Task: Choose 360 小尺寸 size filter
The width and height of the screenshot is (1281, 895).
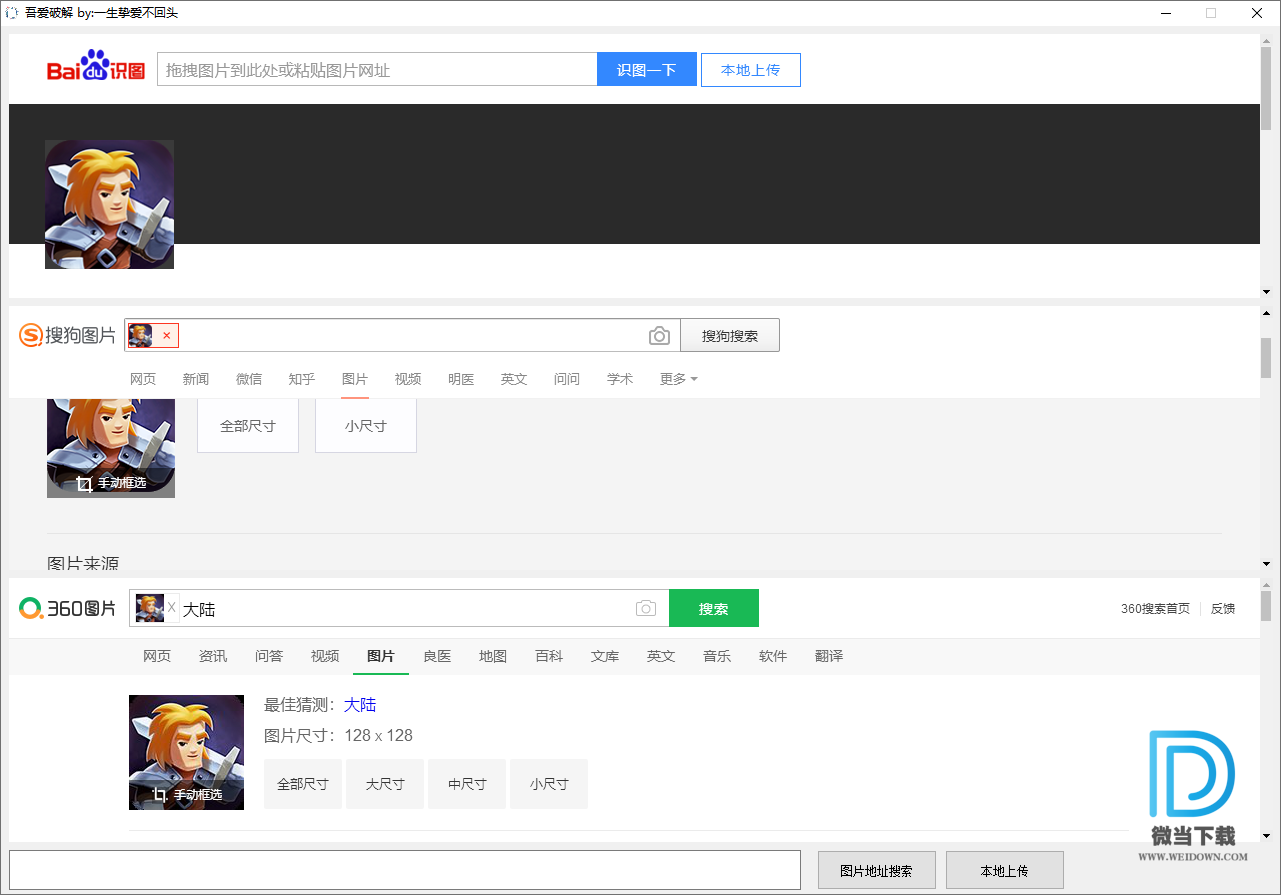Action: [x=549, y=784]
